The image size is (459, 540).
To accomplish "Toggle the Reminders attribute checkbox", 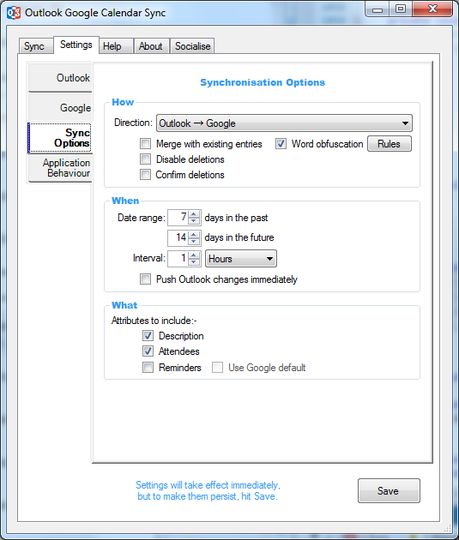I will click(x=148, y=367).
